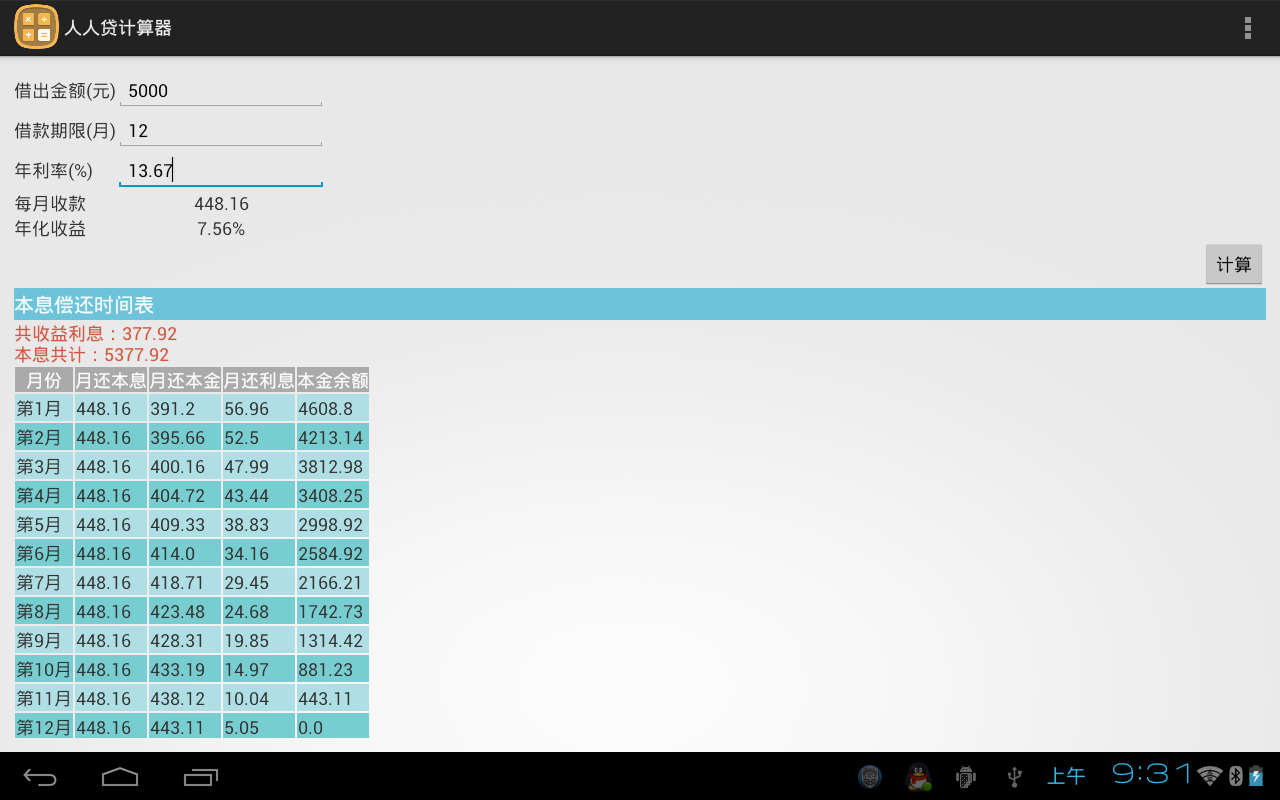
Task: Tap the Android home navigation icon
Action: (x=120, y=776)
